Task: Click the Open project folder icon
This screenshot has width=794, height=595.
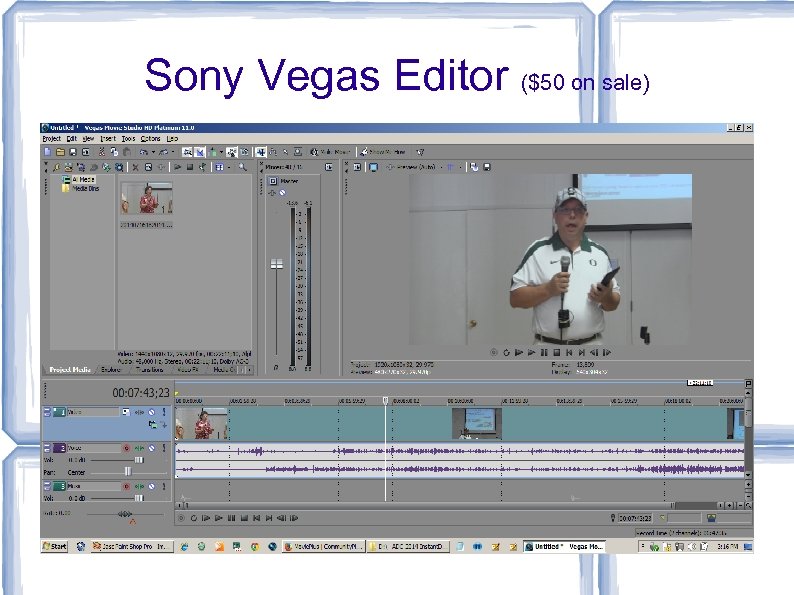Action: [60, 152]
